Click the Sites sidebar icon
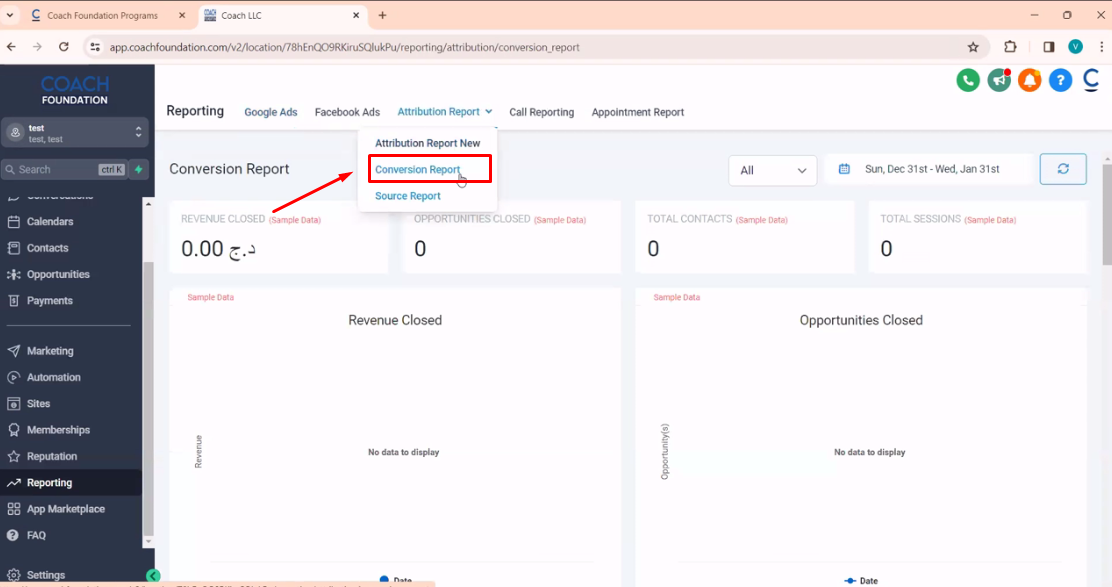 [13, 403]
